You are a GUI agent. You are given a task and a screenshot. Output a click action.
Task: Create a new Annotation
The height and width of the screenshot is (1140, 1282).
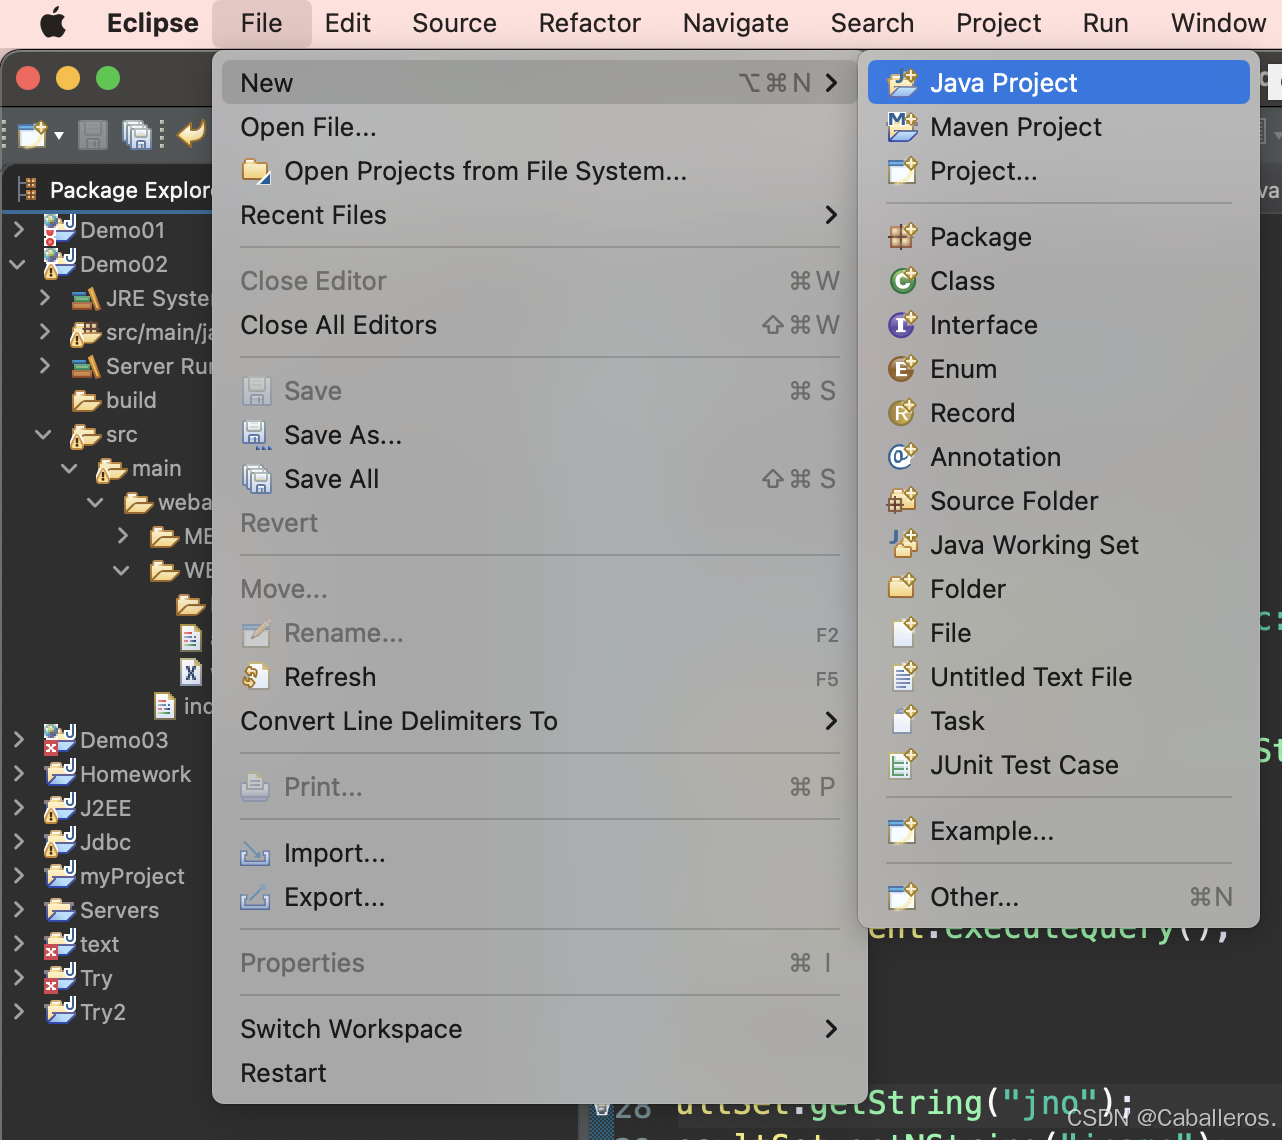[x=995, y=457]
